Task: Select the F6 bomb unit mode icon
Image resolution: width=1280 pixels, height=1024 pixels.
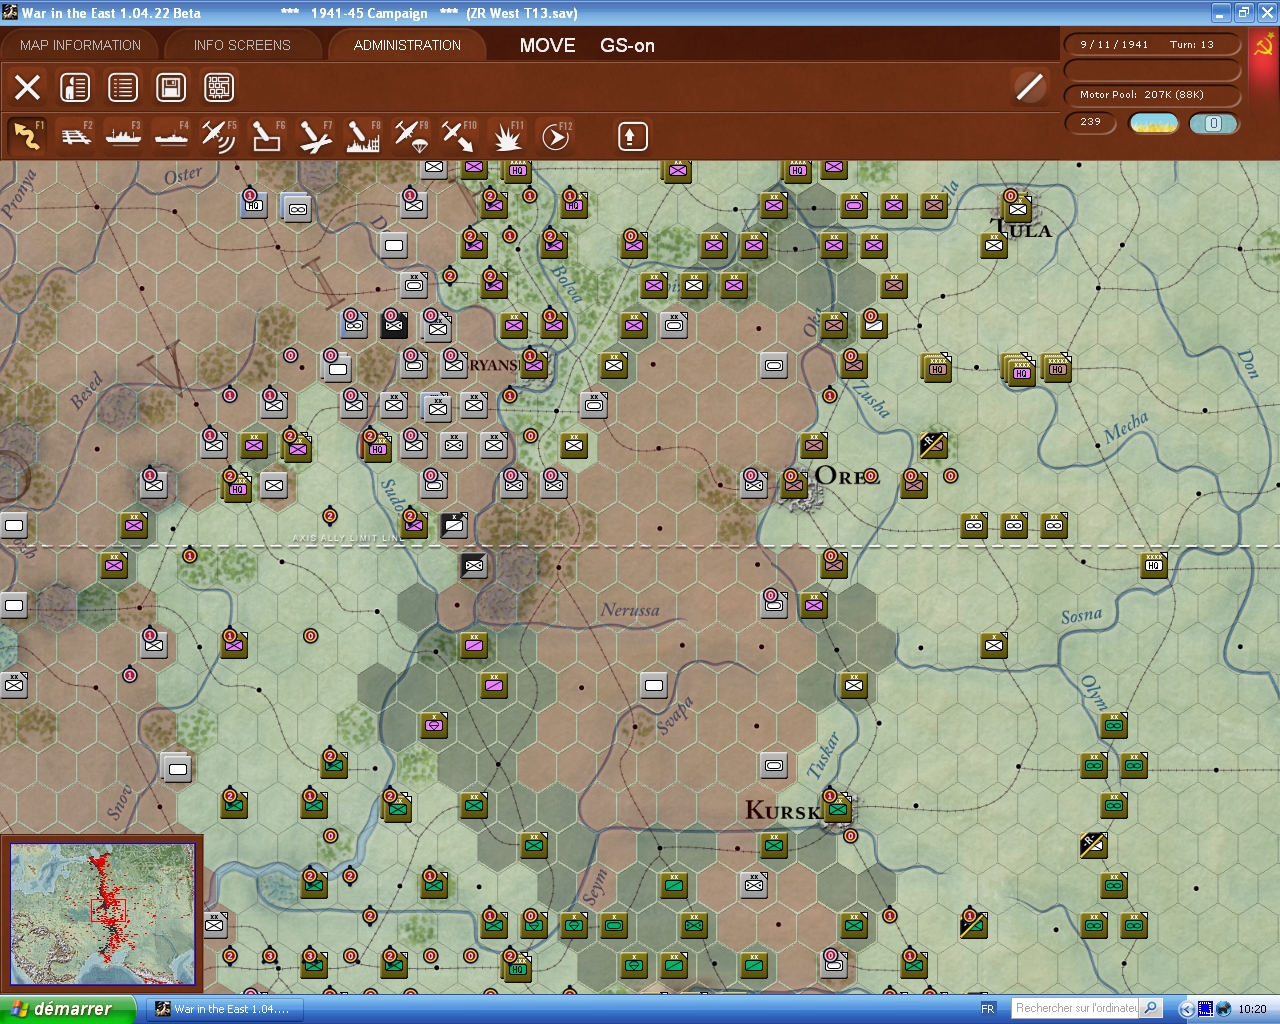Action: click(267, 136)
